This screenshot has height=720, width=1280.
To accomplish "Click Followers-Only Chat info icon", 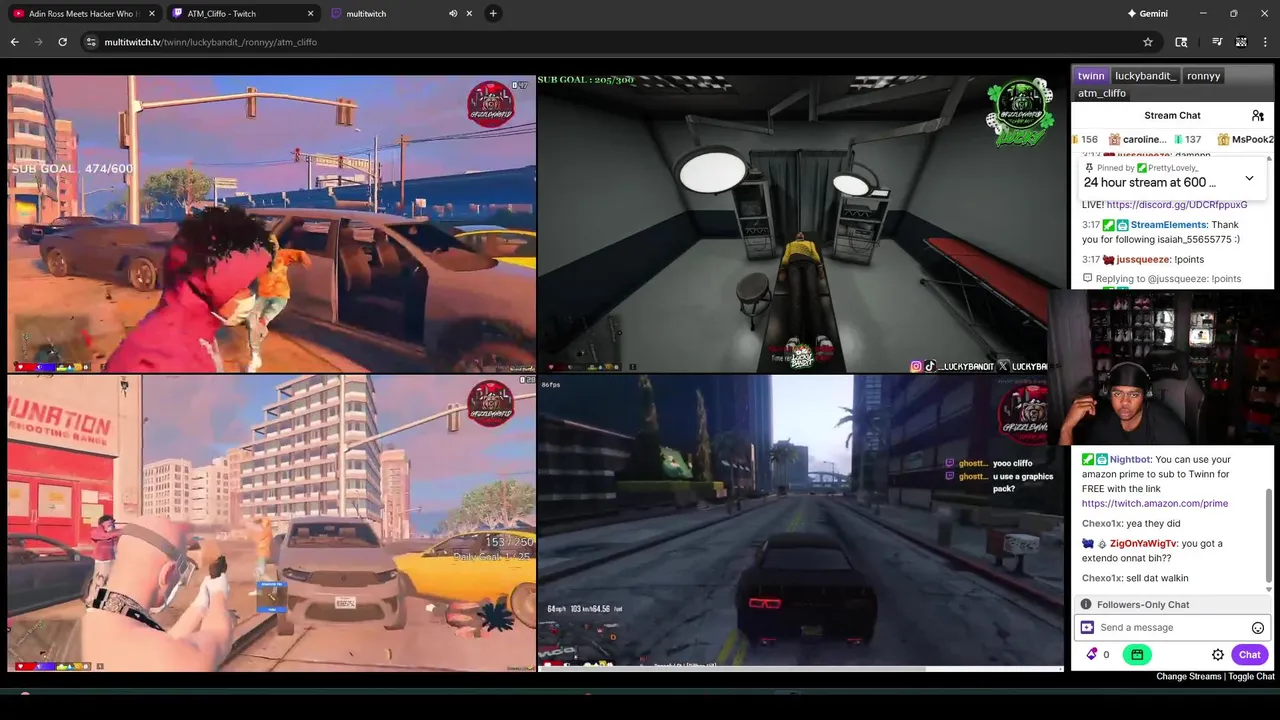I will coord(1086,605).
